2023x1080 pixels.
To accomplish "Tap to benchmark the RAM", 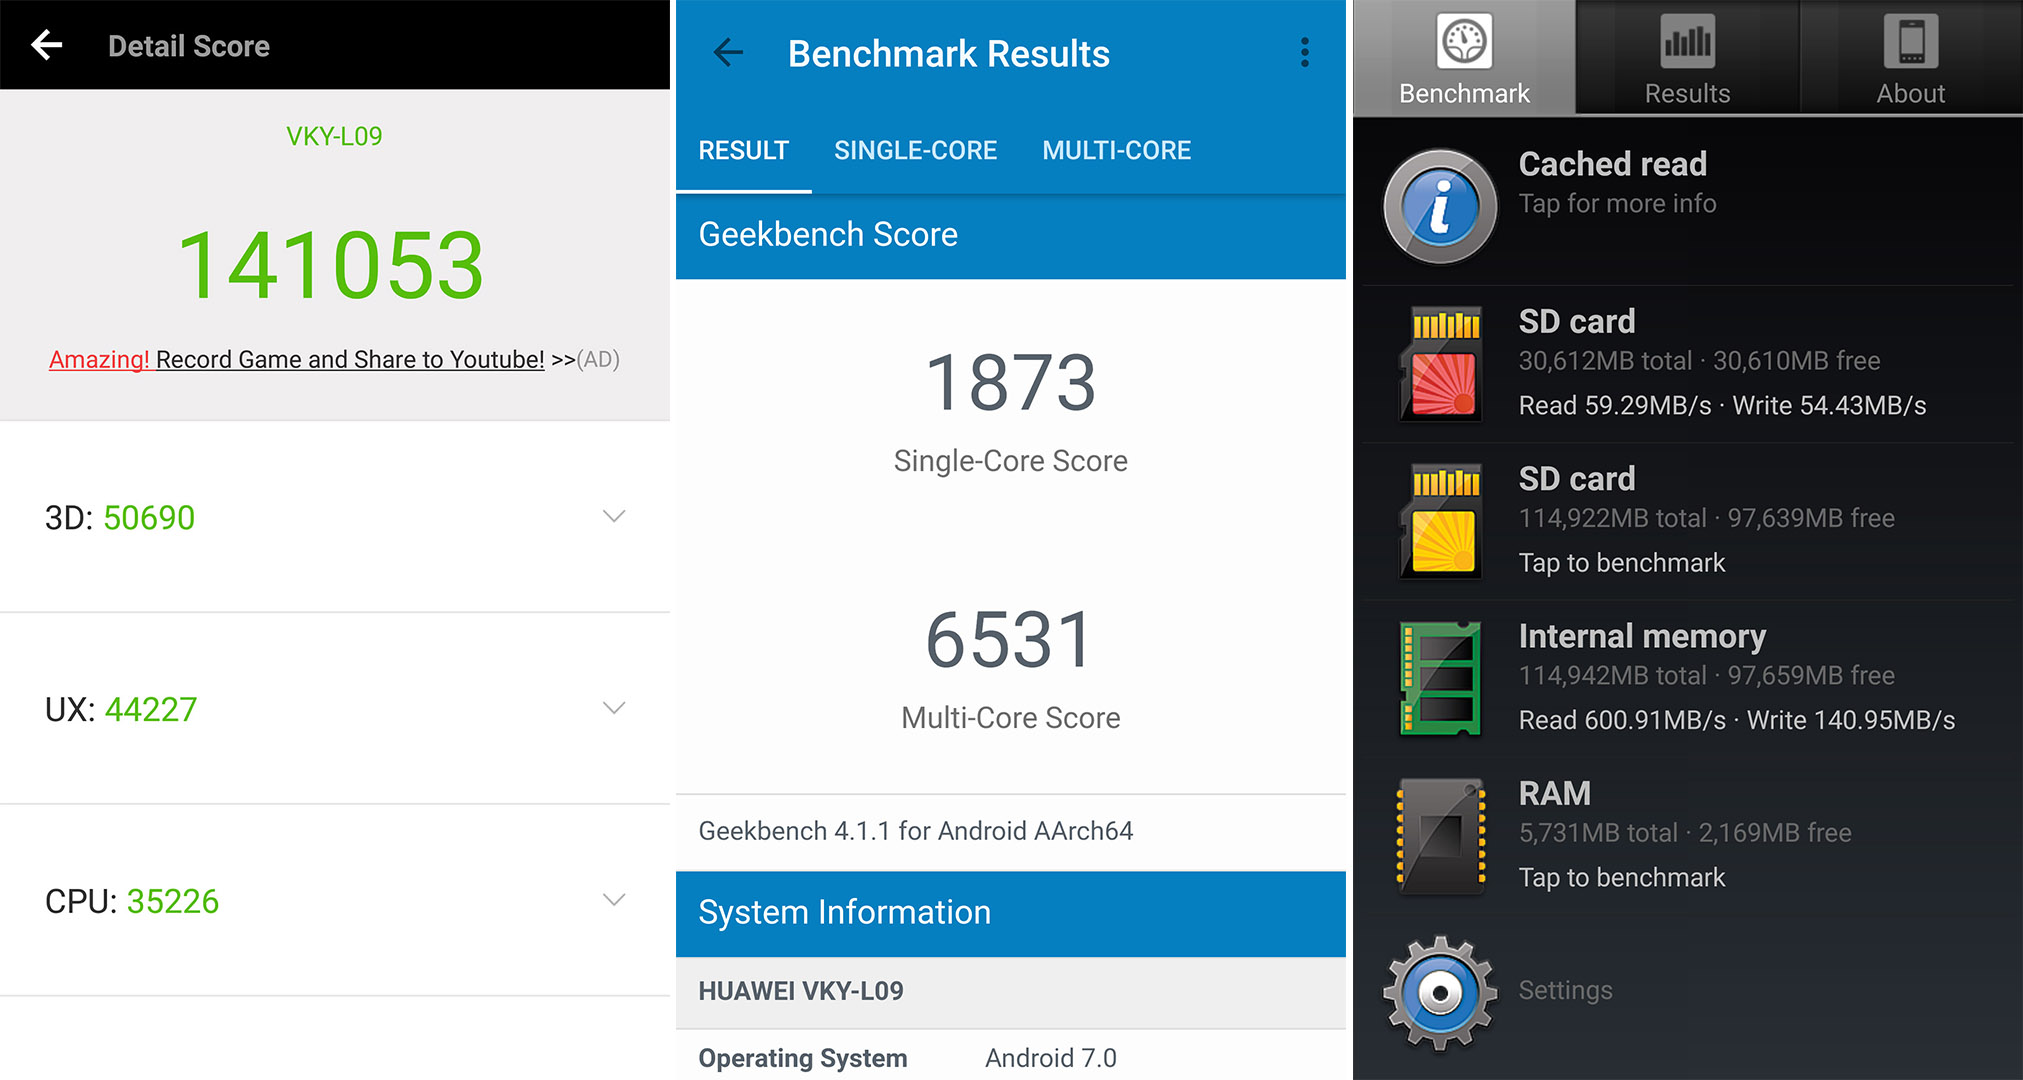I will click(1621, 877).
